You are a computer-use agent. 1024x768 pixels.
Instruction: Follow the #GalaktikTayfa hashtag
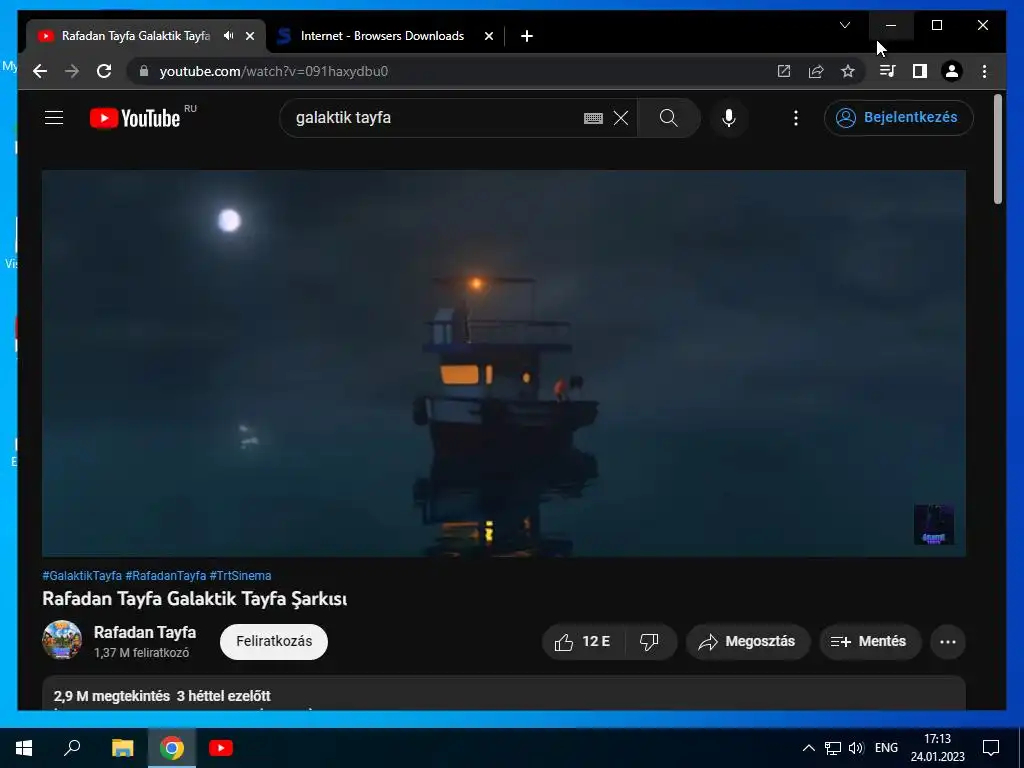[x=82, y=575]
